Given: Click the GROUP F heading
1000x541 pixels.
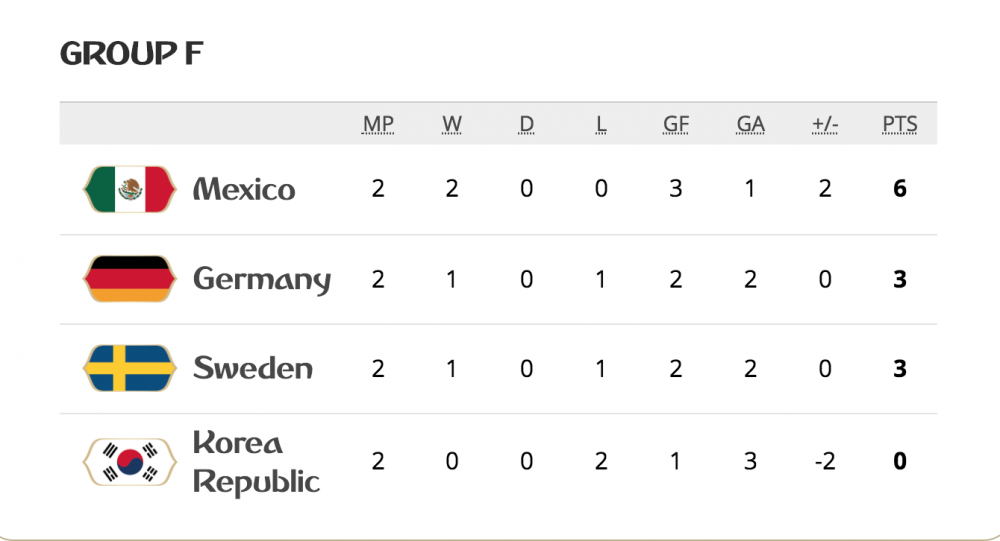Looking at the screenshot, I should (x=131, y=54).
